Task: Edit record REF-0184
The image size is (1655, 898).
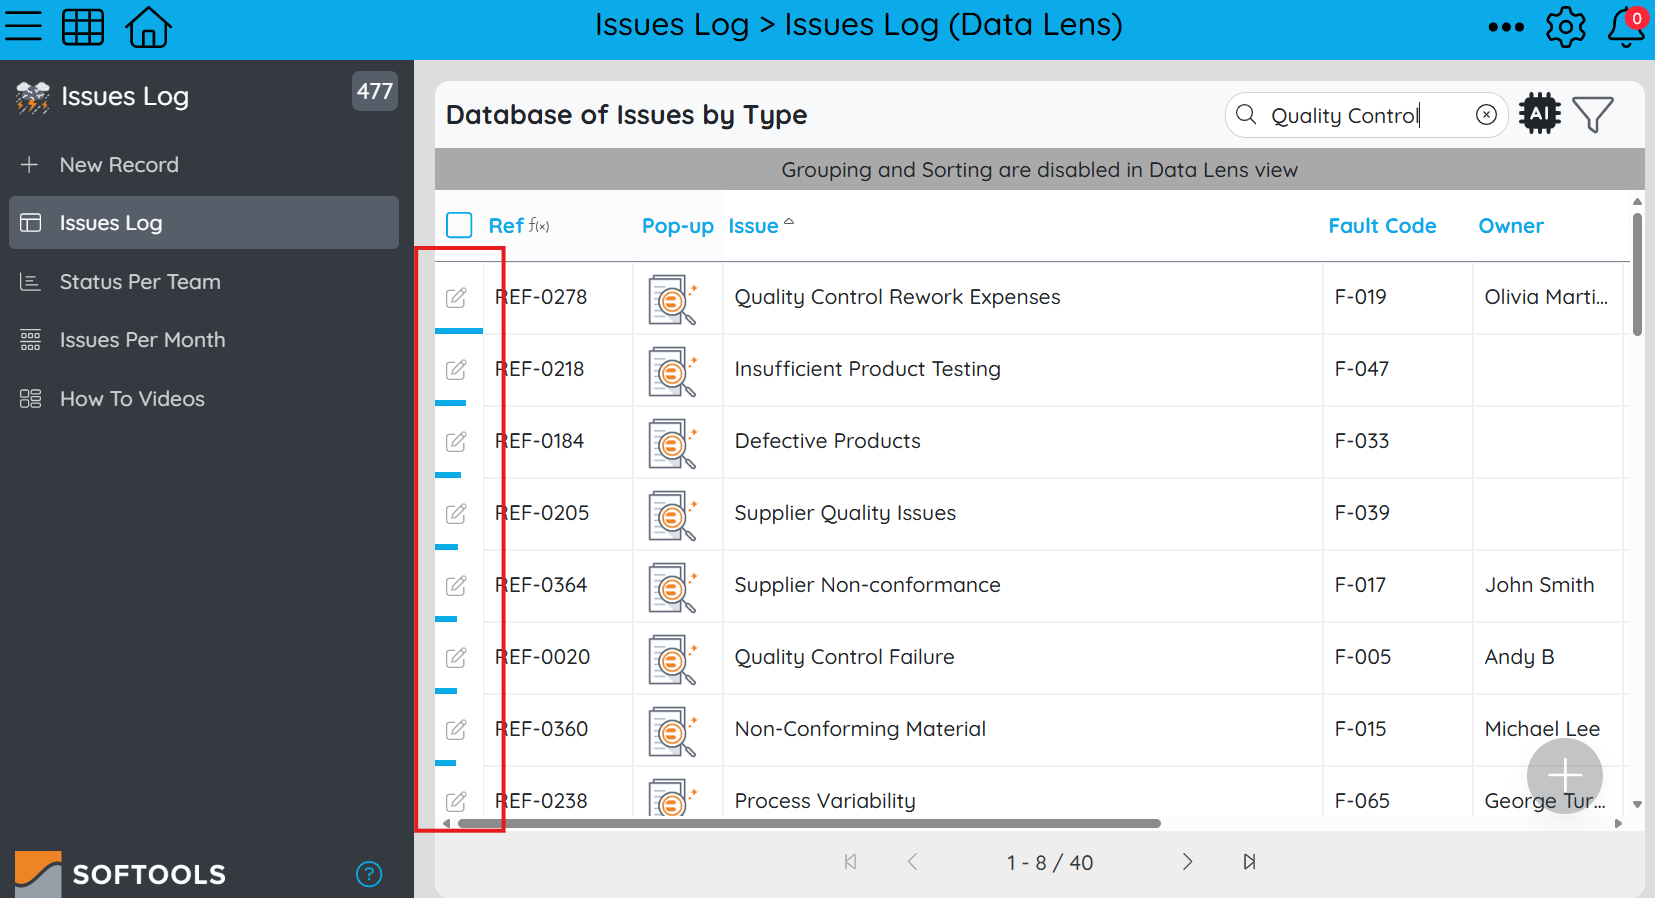Action: (456, 441)
